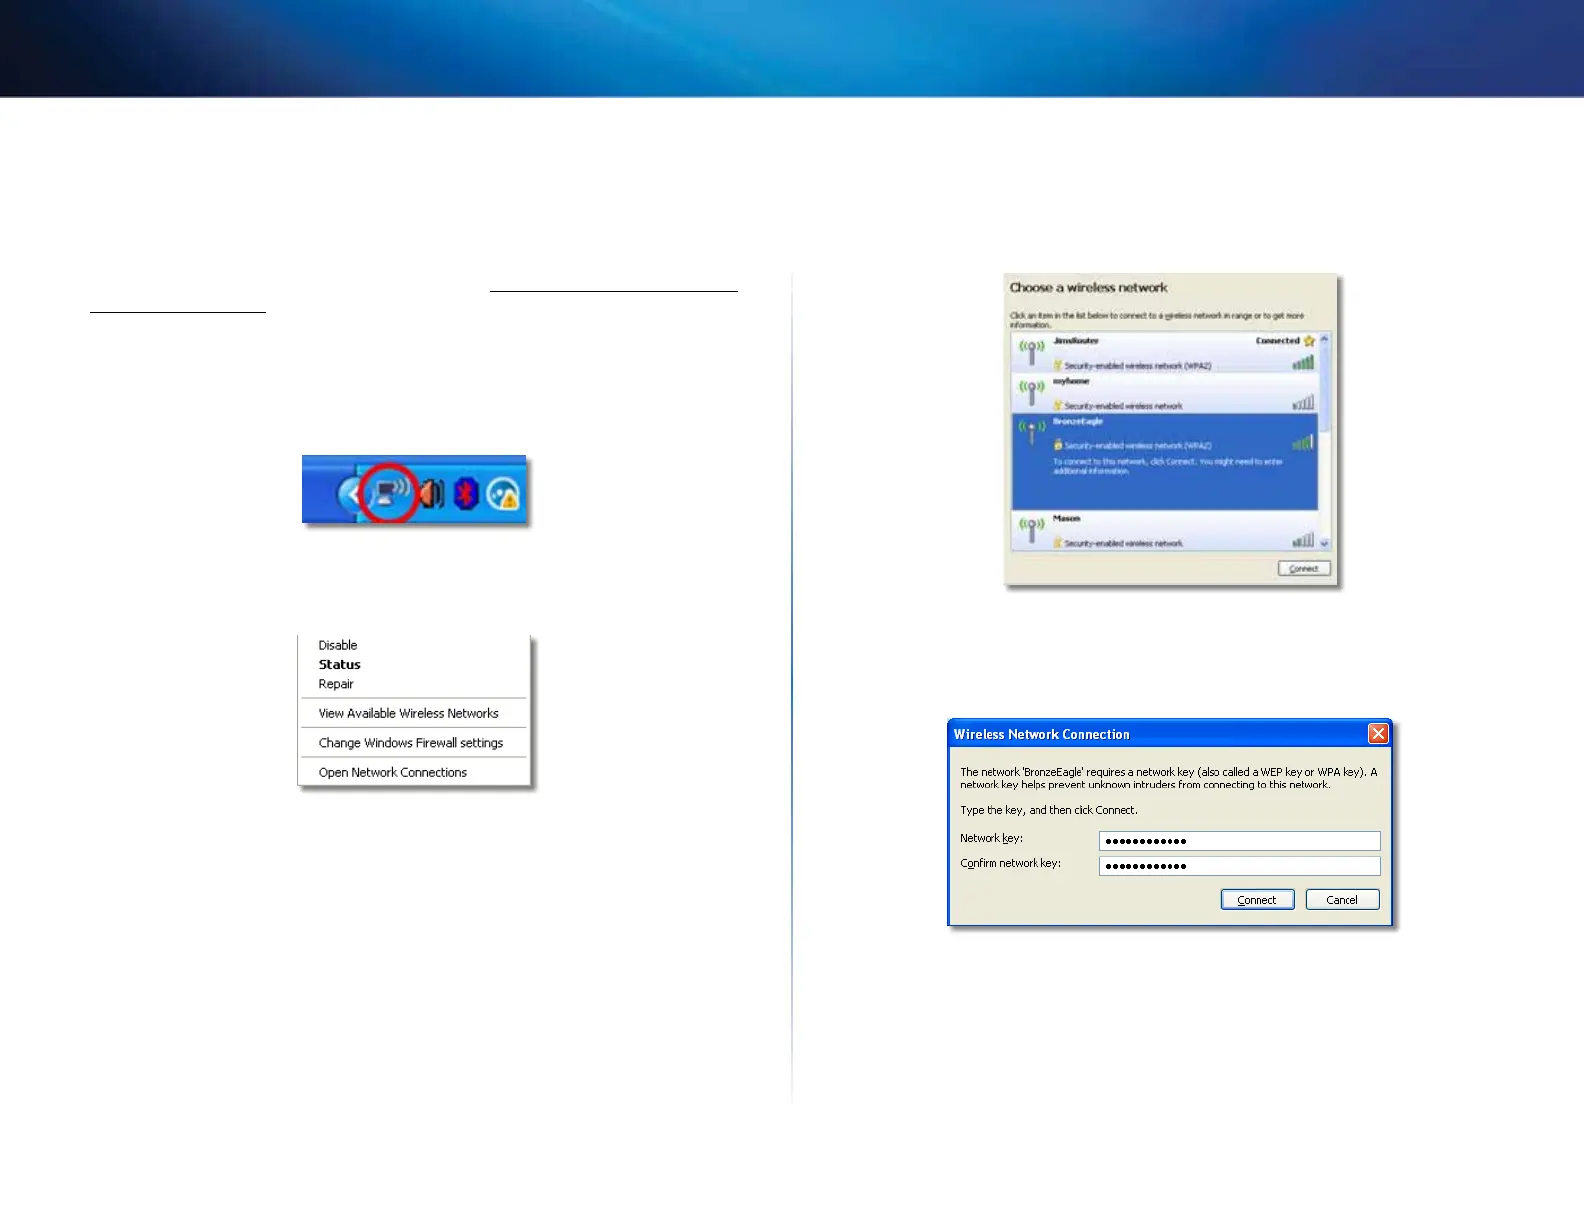Click the Connected status label

tap(1278, 341)
